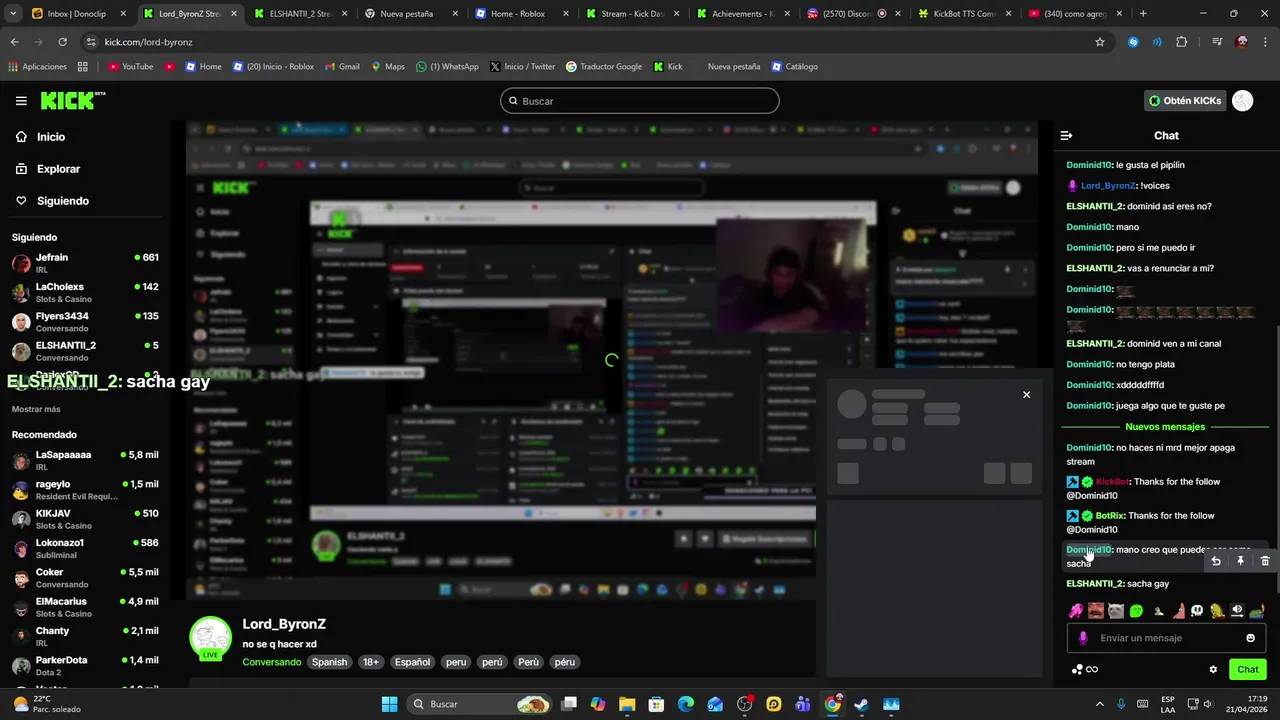1280x720 pixels.
Task: Open LaCholexs channel in sidebar
Action: point(85,292)
